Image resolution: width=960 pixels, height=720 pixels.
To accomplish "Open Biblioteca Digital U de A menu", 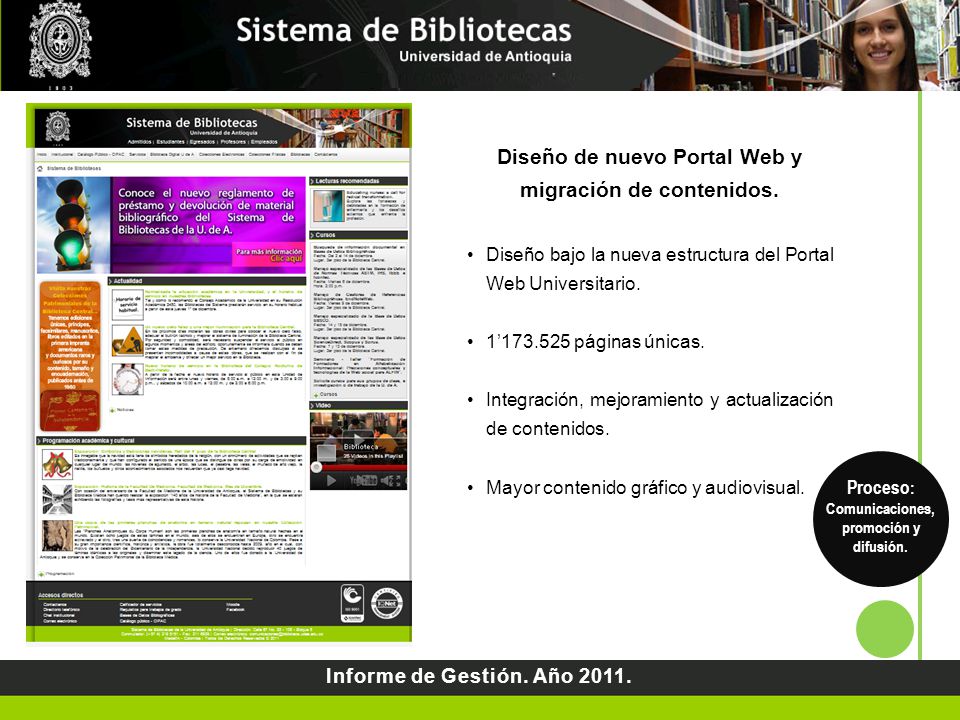I will (172, 154).
